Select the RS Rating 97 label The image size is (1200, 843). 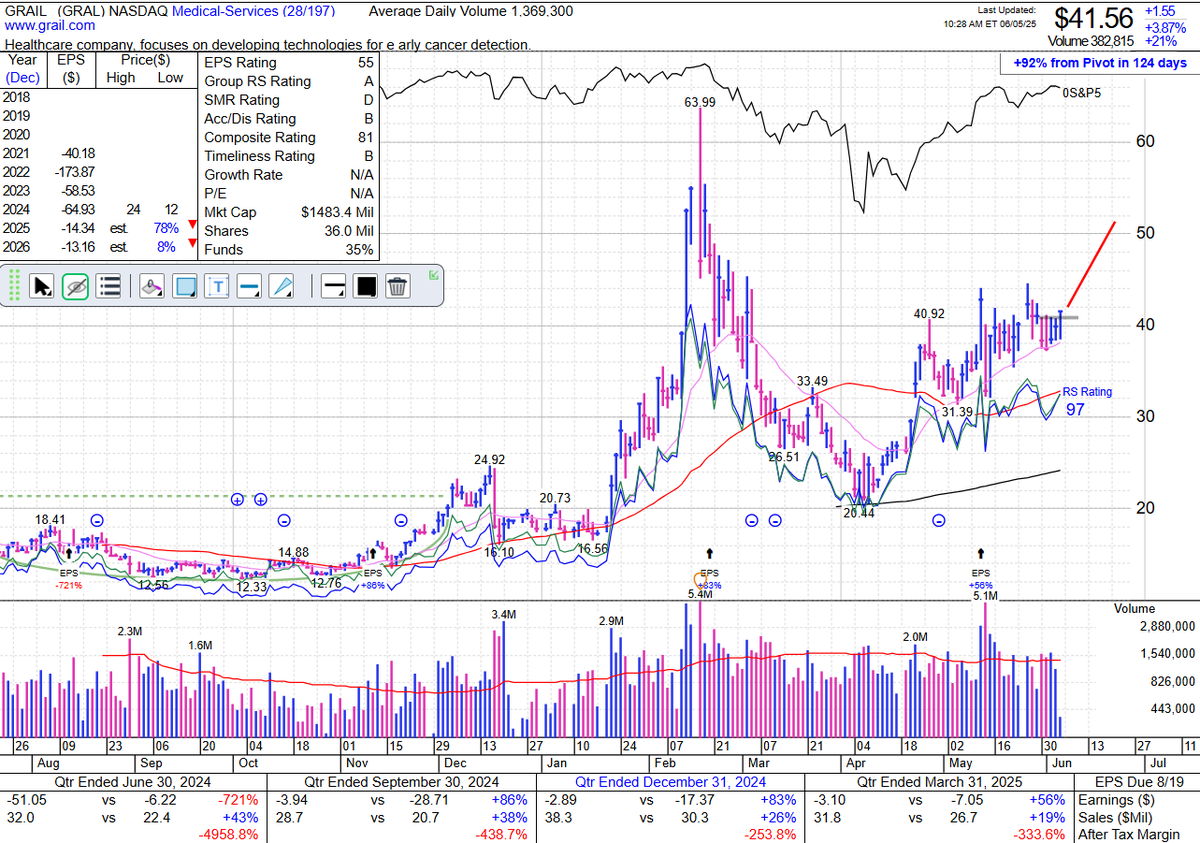click(x=1087, y=401)
